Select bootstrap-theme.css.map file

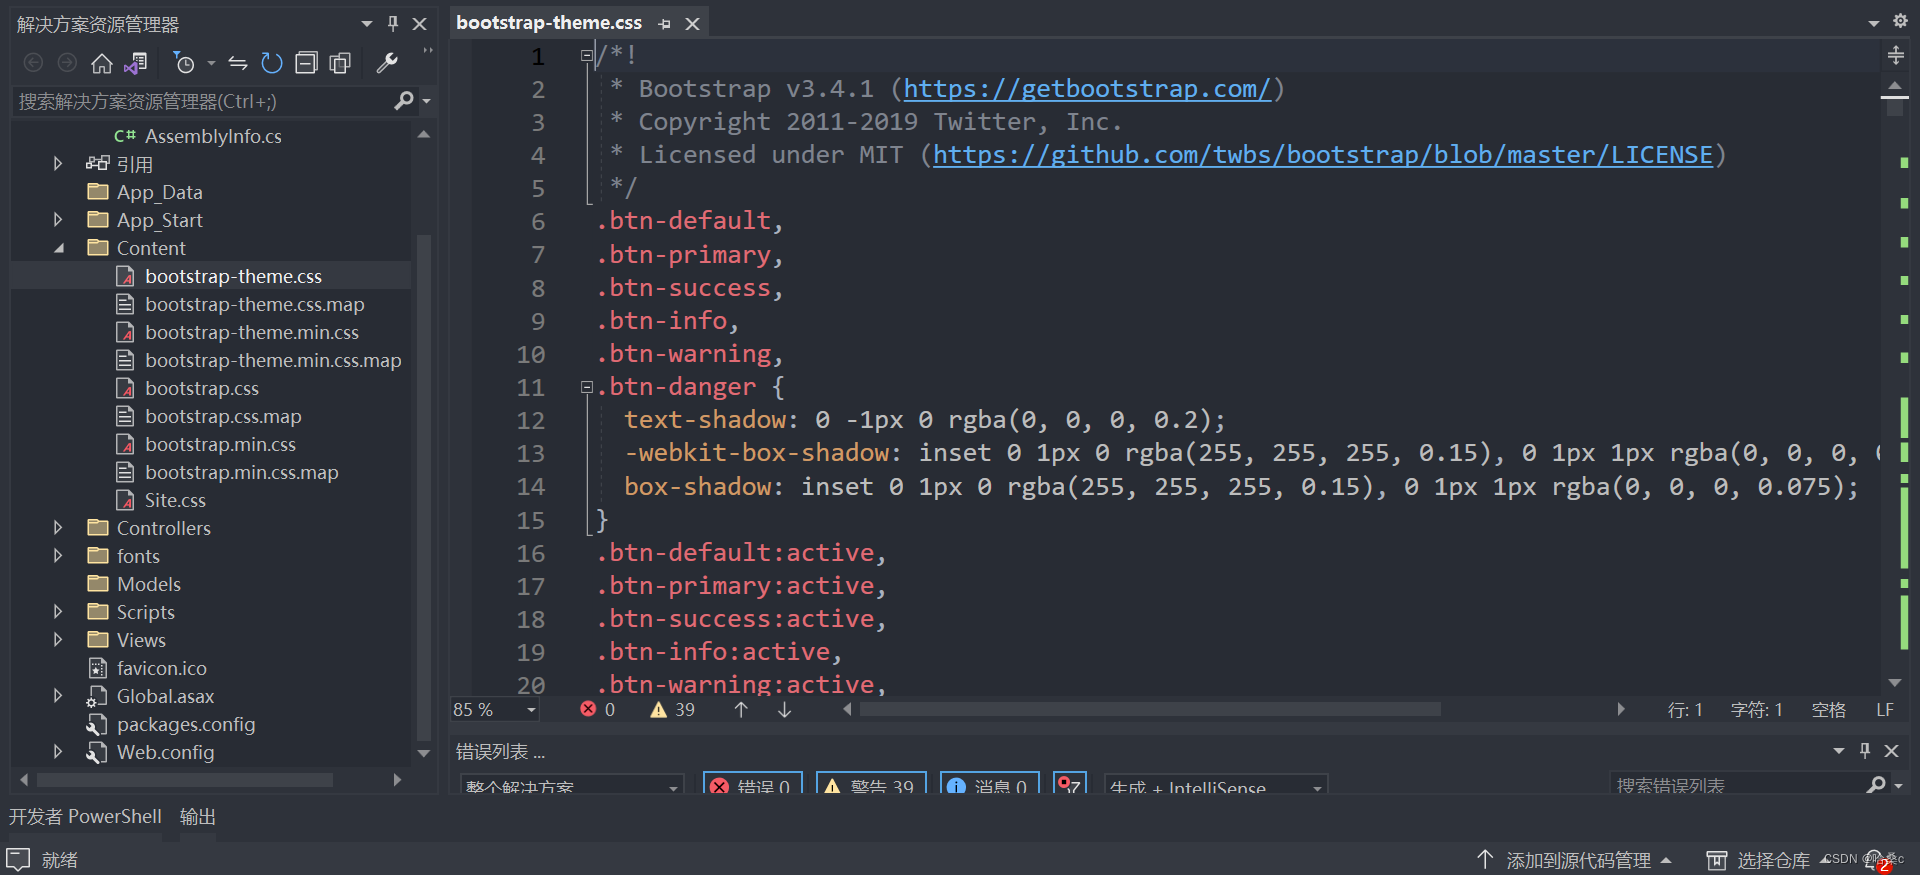pyautogui.click(x=254, y=304)
